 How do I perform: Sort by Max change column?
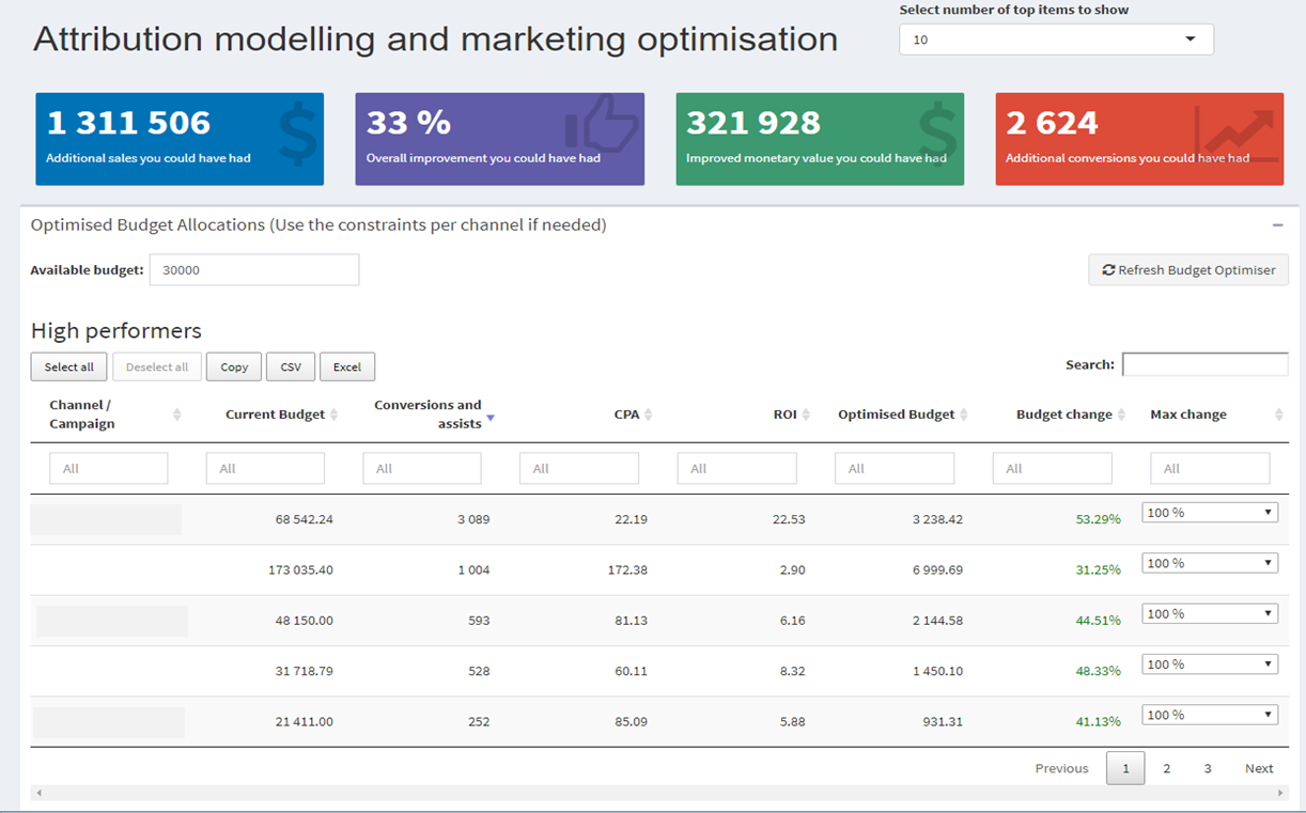(x=1279, y=415)
